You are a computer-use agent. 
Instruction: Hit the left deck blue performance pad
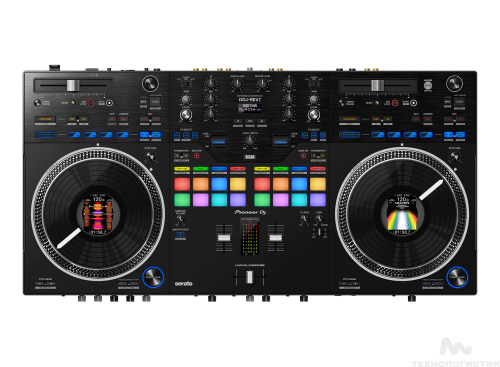(x=219, y=184)
